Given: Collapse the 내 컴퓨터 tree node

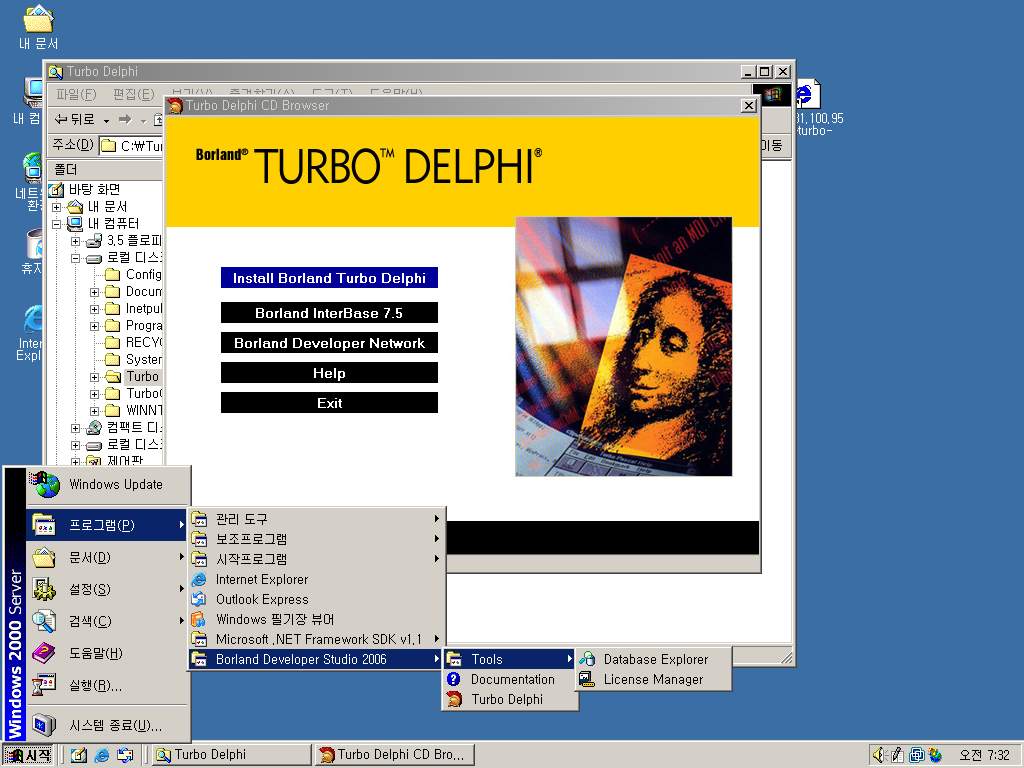Looking at the screenshot, I should [x=57, y=224].
